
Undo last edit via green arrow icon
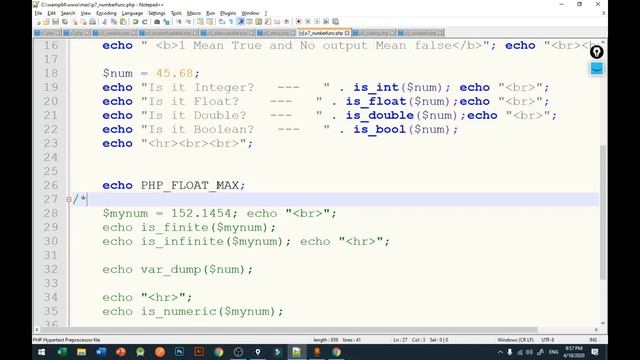(136, 21)
